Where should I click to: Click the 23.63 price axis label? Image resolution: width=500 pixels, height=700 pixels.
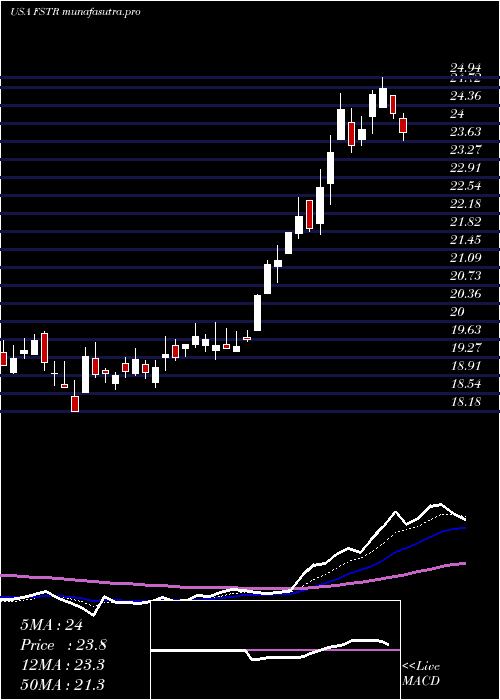[x=466, y=132]
